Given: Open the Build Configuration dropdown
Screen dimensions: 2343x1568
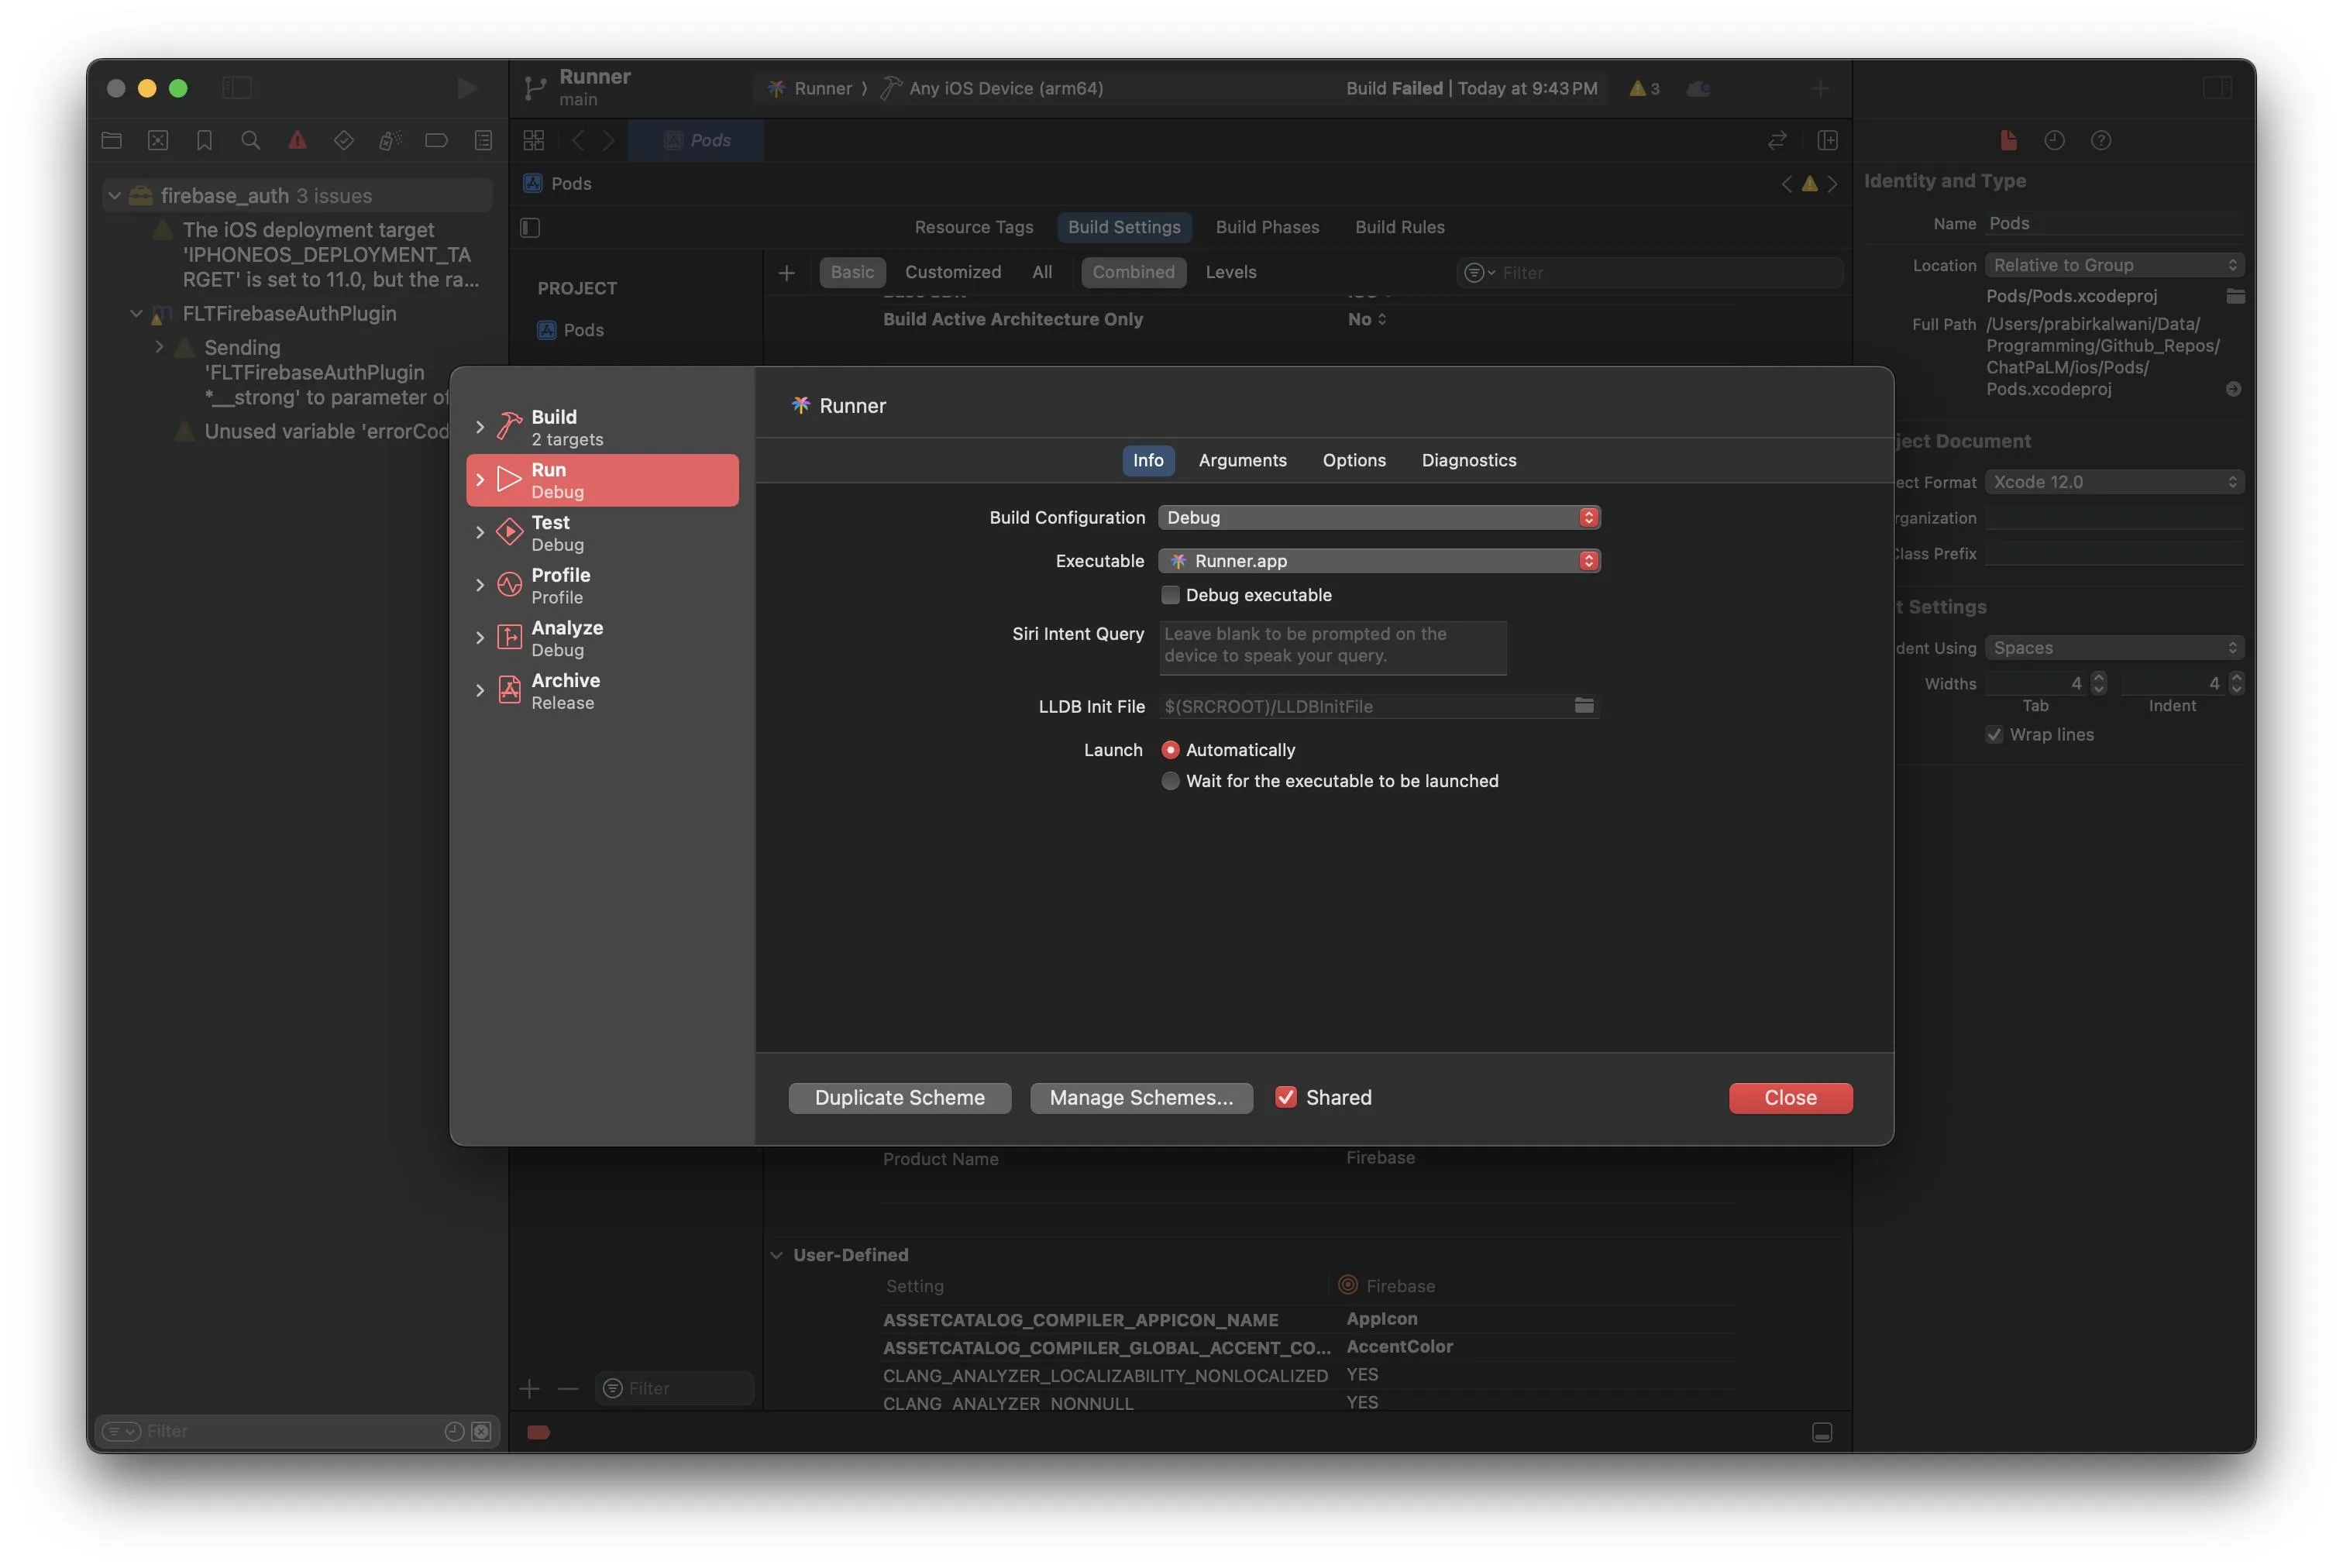Looking at the screenshot, I should [1378, 517].
